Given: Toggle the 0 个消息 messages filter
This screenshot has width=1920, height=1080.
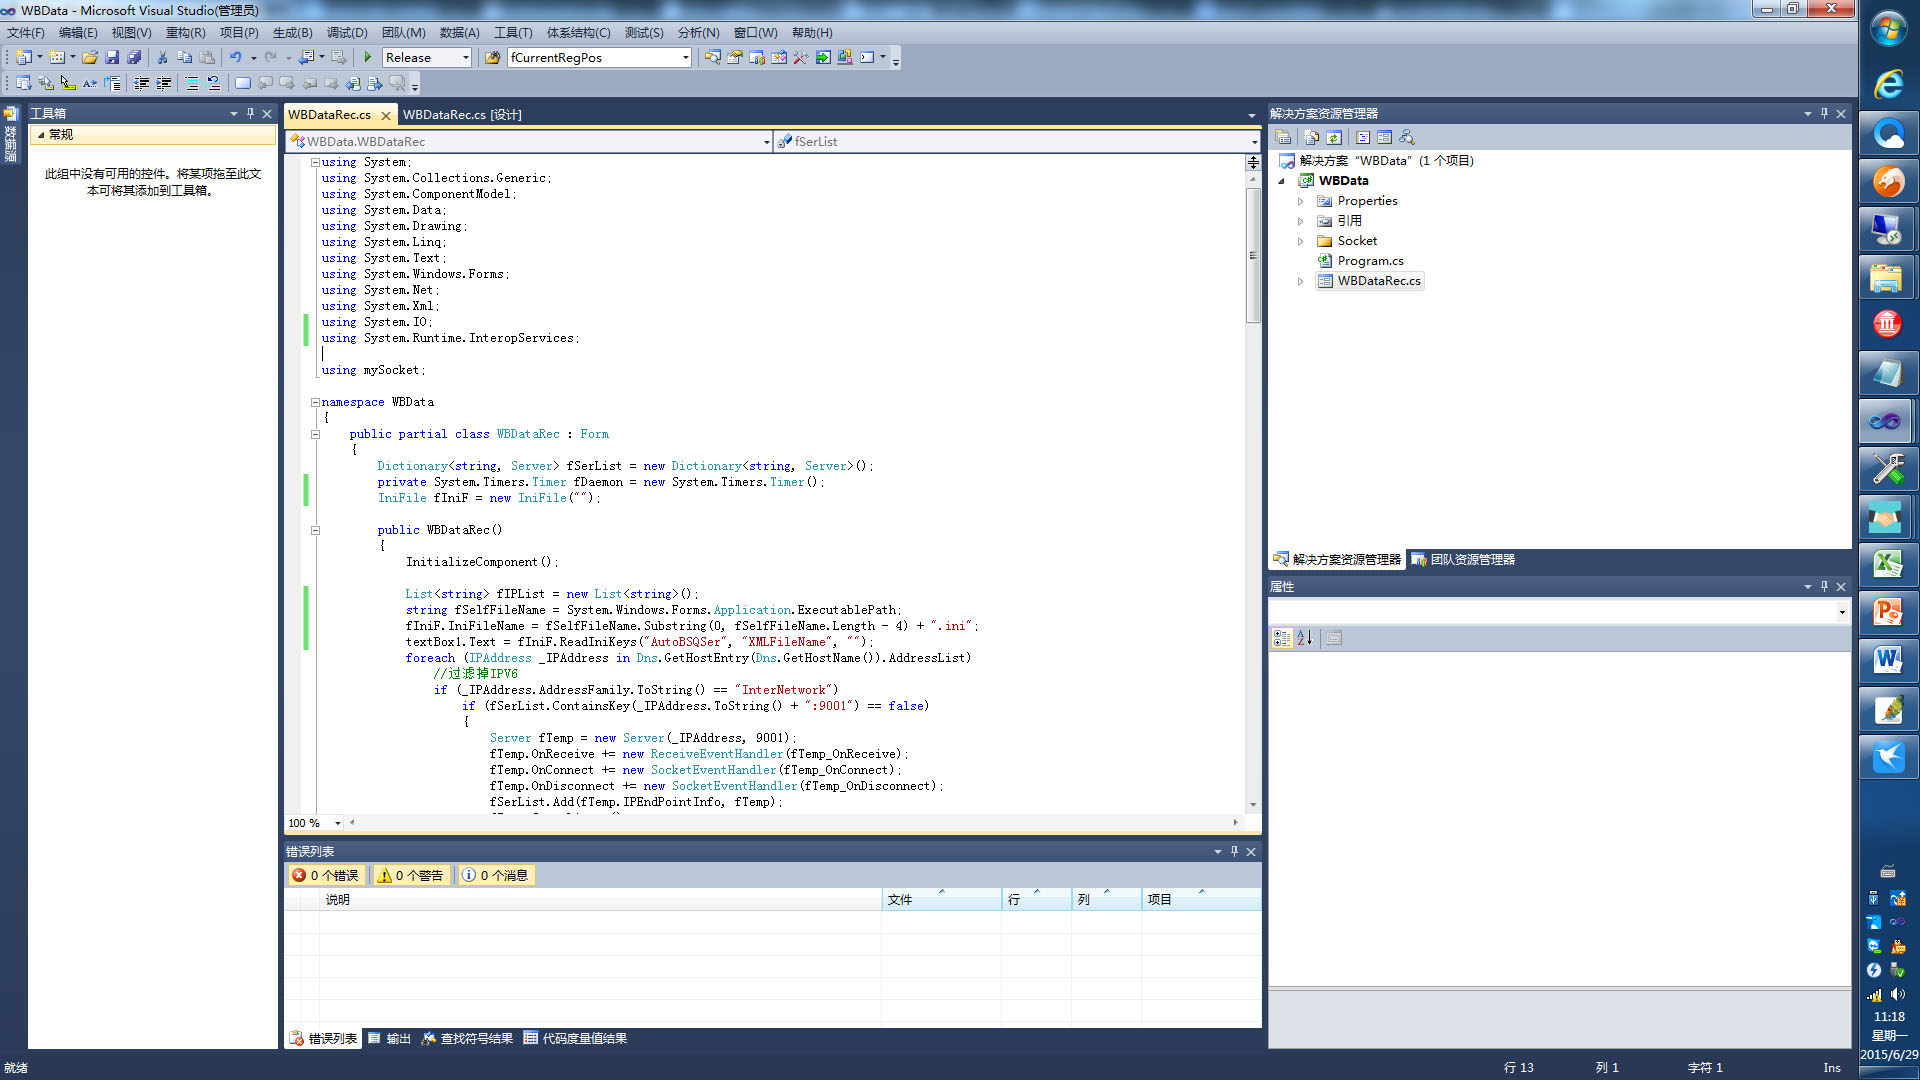Looking at the screenshot, I should click(x=496, y=876).
